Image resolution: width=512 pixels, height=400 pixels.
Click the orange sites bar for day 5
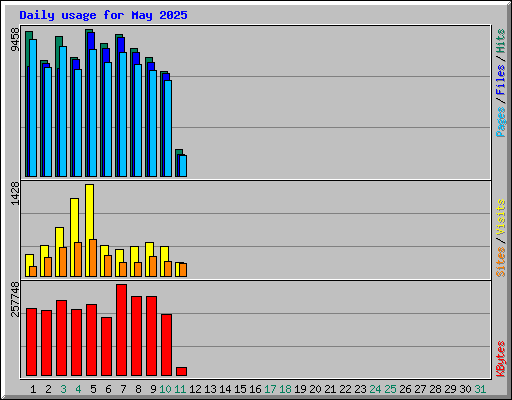[x=93, y=258]
